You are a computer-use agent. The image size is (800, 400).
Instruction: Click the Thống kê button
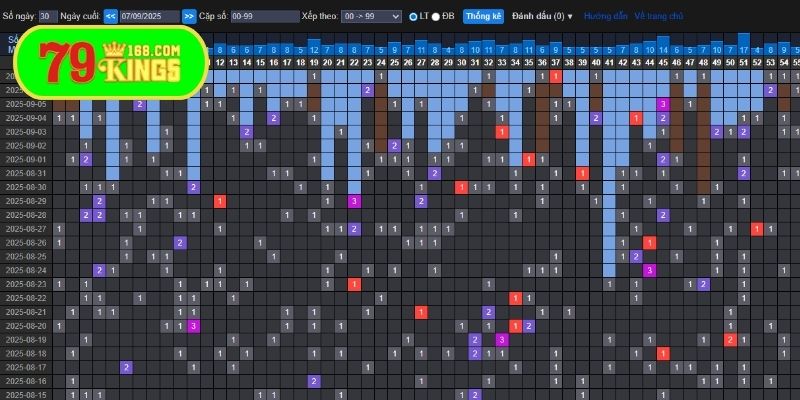483,17
